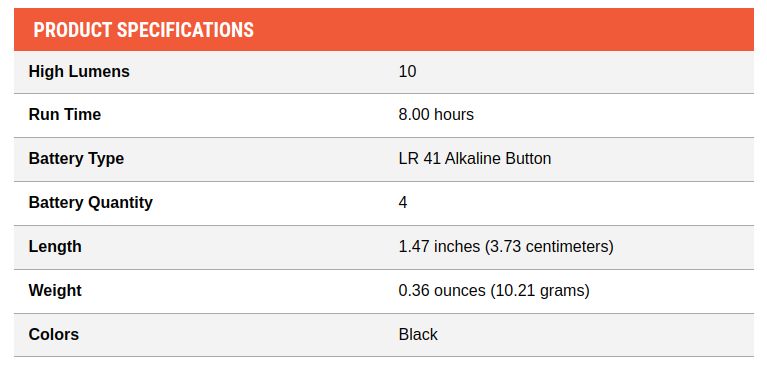Select the Battery Type label
The height and width of the screenshot is (369, 767).
click(76, 159)
